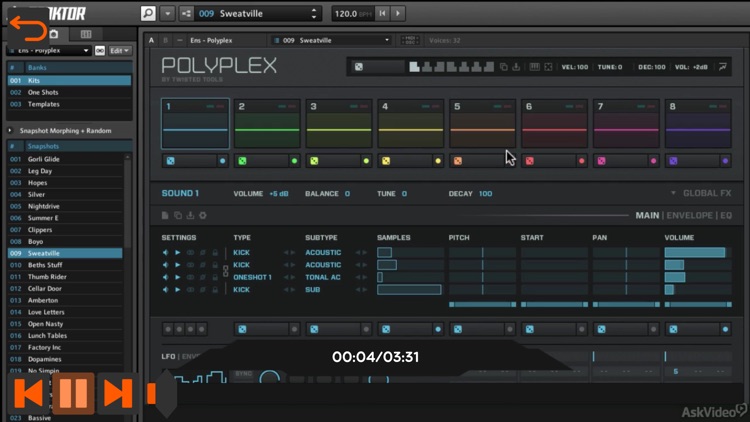Image resolution: width=750 pixels, height=422 pixels.
Task: Select the MAIN tab
Action: click(x=647, y=216)
